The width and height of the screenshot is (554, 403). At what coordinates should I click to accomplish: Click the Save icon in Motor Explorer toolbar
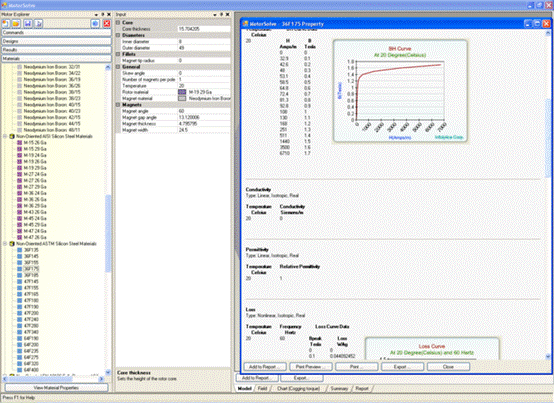coord(28,24)
